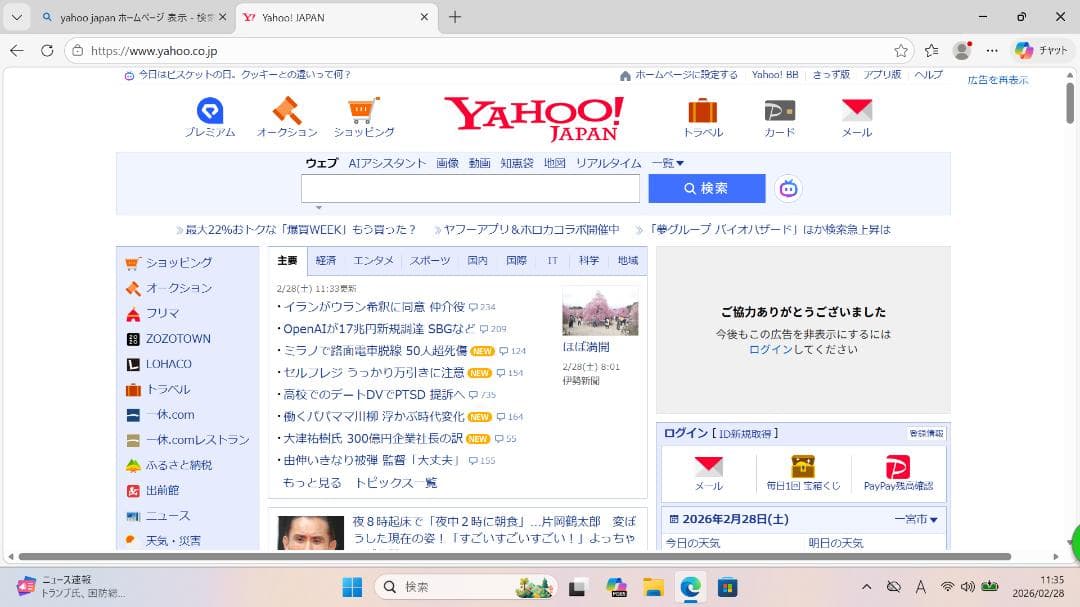Switch search to 知恵袋 mode

(x=517, y=163)
